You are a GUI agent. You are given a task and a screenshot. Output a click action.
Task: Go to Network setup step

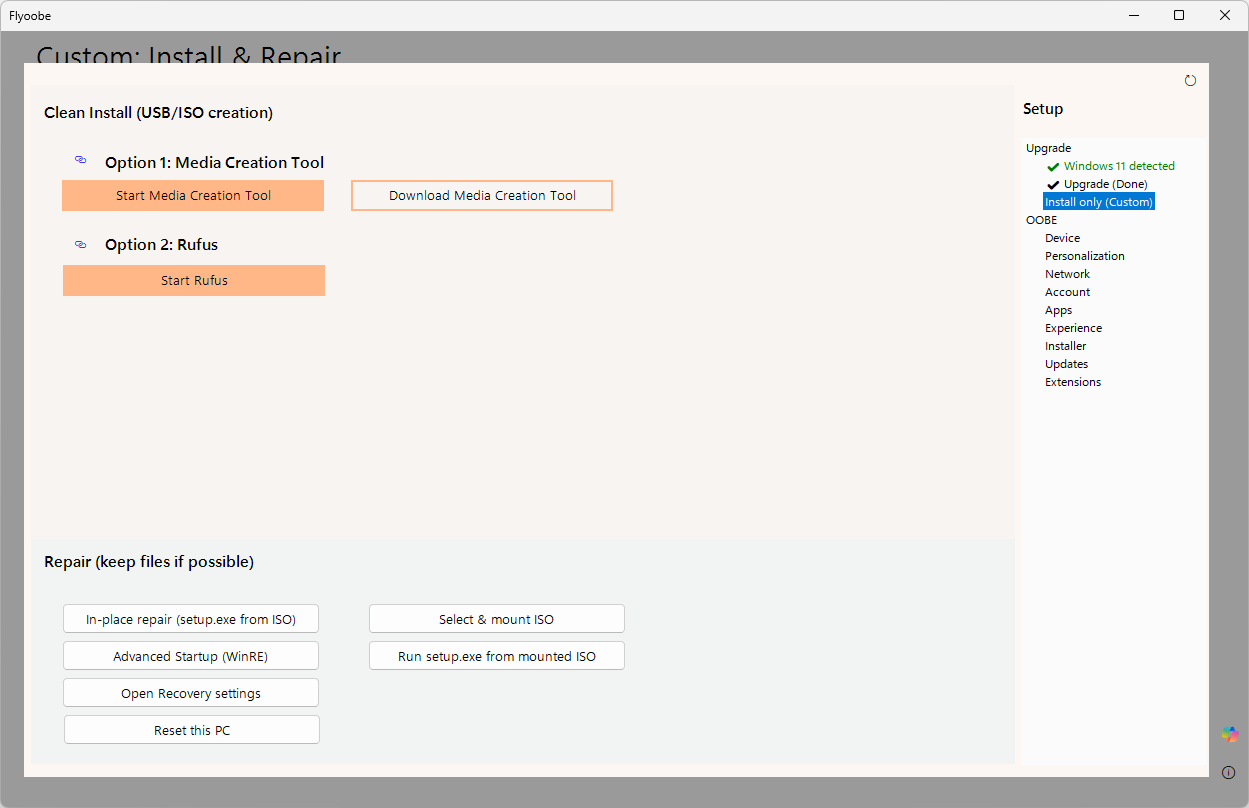pos(1067,274)
